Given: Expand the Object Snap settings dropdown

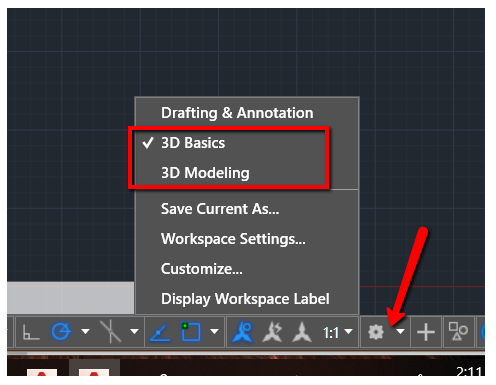Looking at the screenshot, I should tap(215, 332).
